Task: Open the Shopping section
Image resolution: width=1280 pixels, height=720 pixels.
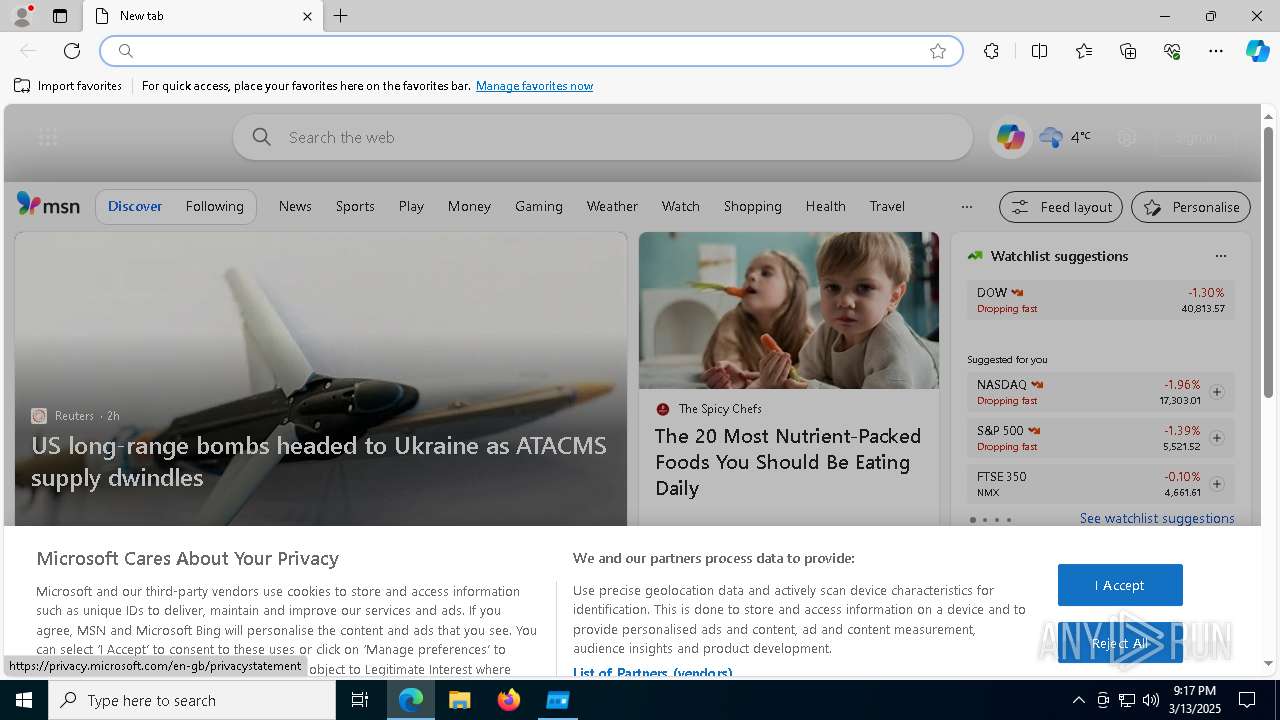Action: pyautogui.click(x=753, y=206)
